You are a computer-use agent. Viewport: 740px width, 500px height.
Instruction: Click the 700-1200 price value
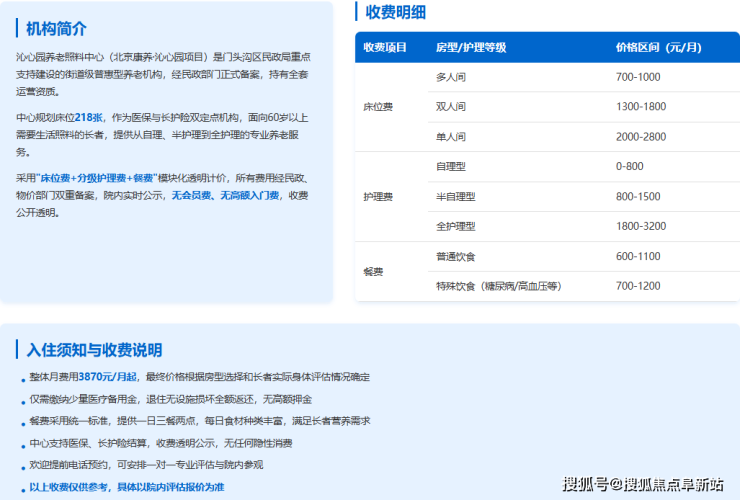pos(638,286)
